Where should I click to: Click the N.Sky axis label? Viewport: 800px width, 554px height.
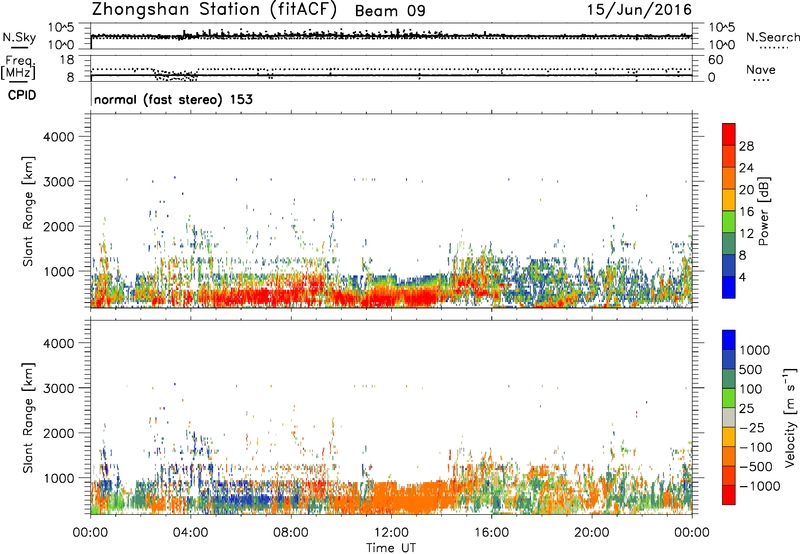click(x=19, y=37)
